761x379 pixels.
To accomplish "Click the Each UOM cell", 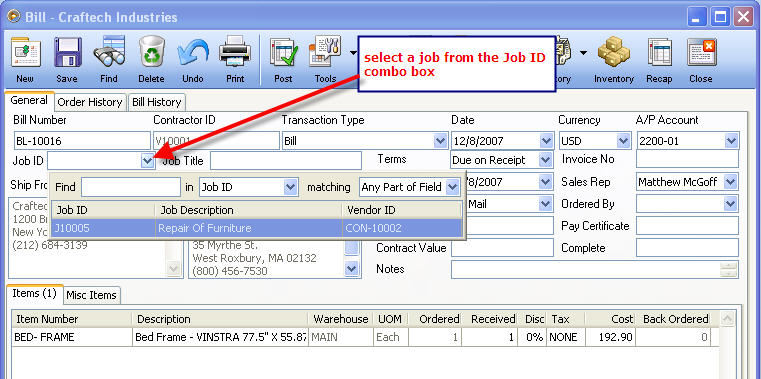I will point(391,337).
